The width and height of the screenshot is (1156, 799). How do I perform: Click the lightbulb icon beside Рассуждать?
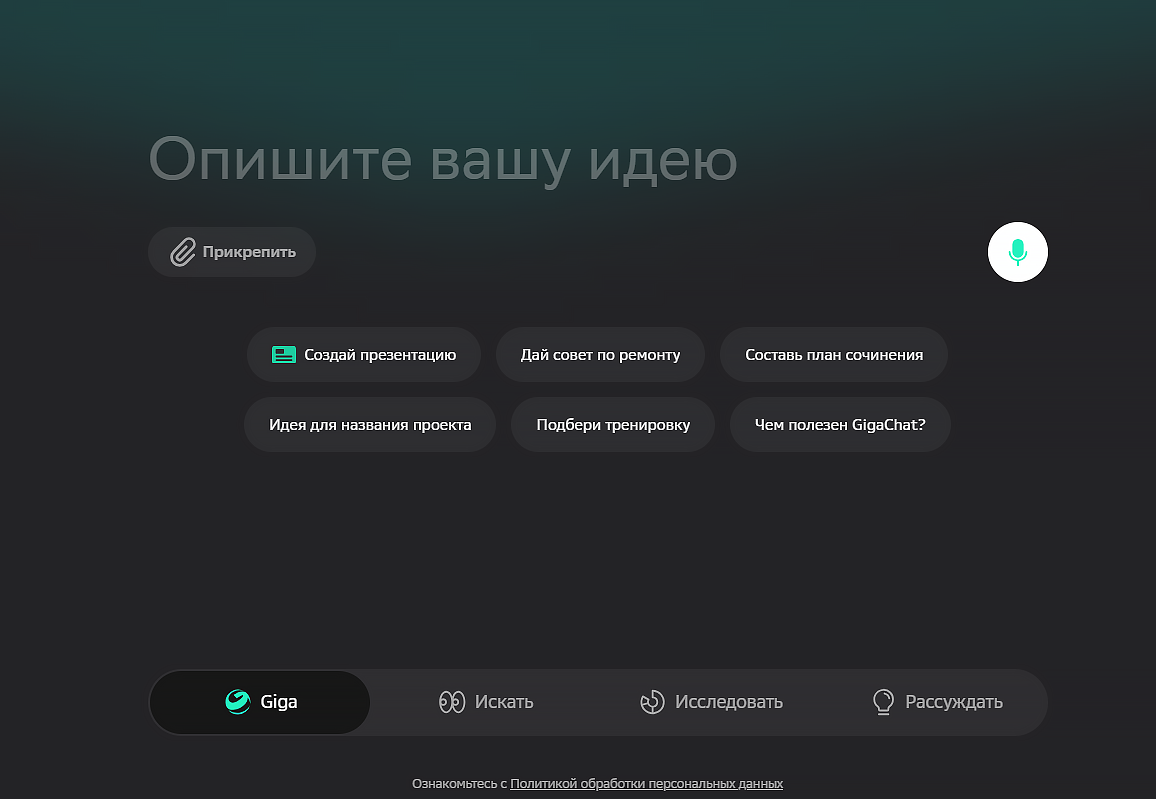[883, 702]
